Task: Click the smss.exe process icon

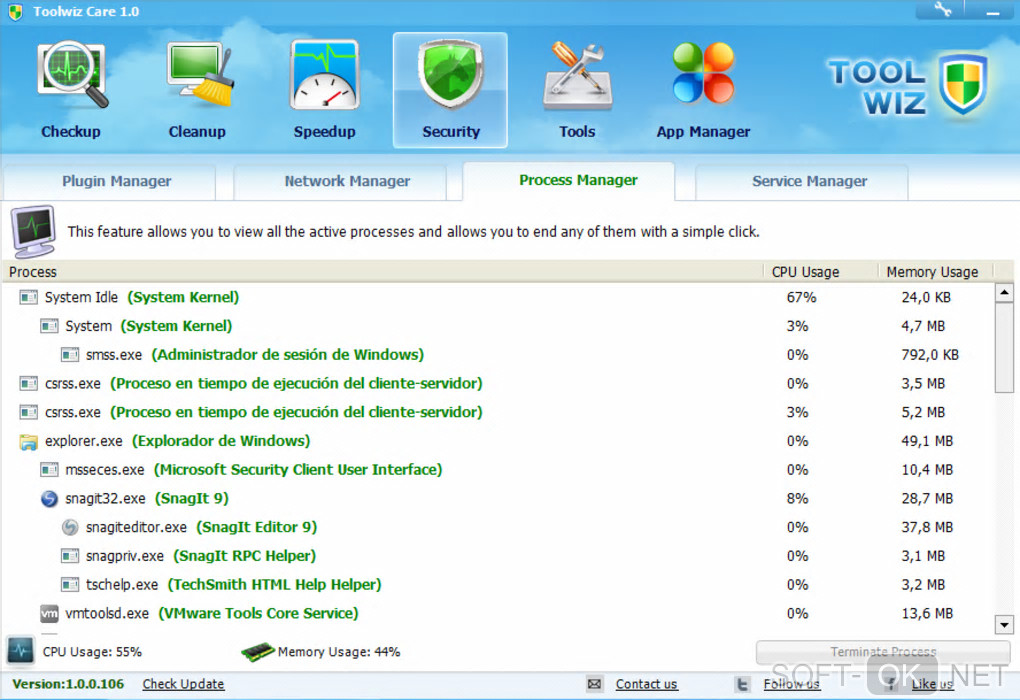Action: (70, 355)
